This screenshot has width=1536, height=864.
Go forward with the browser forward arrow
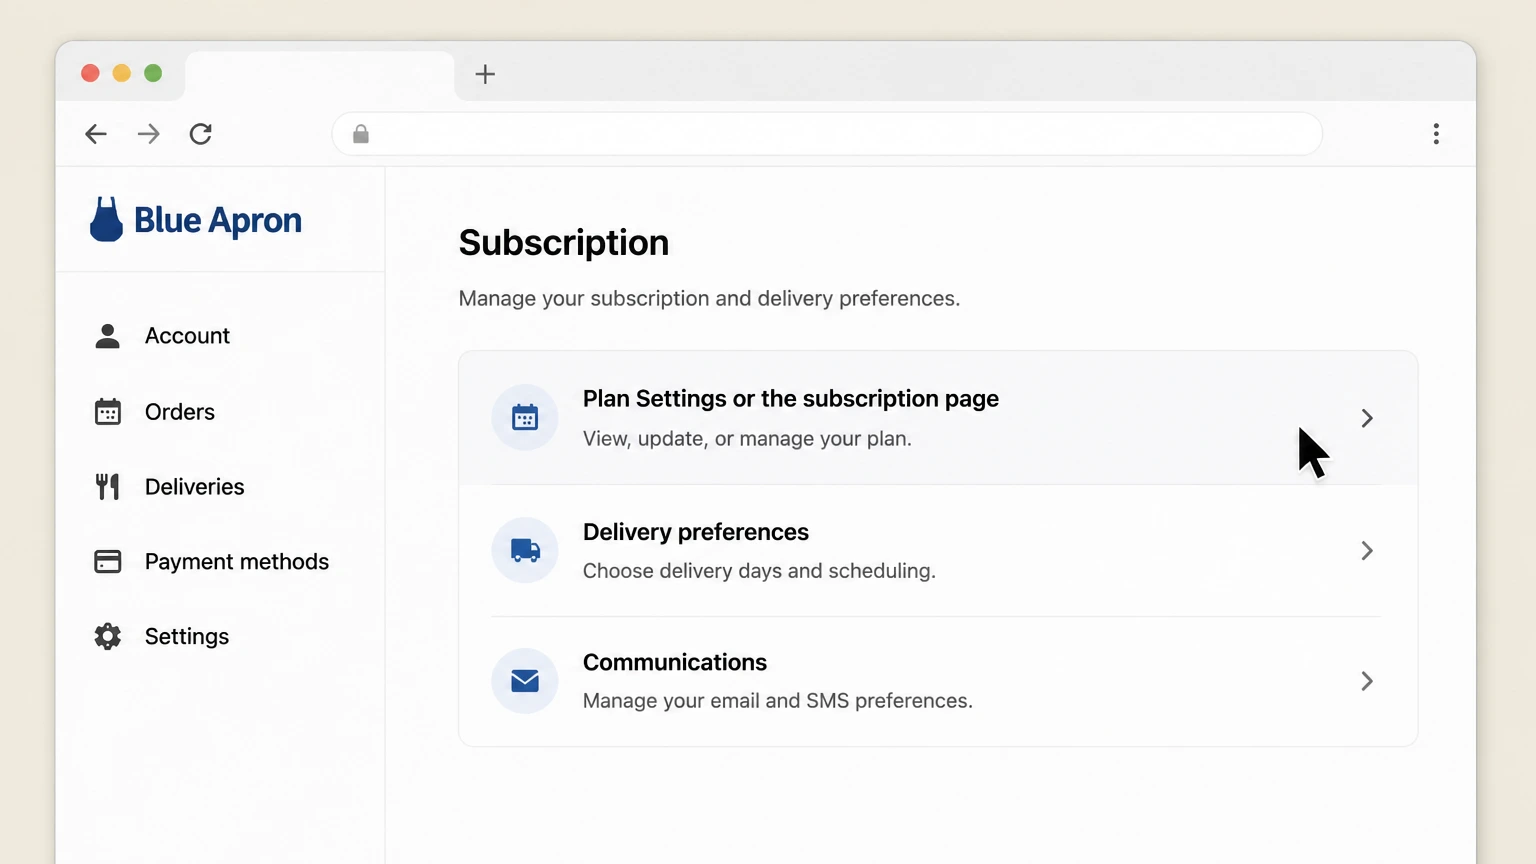click(x=148, y=134)
